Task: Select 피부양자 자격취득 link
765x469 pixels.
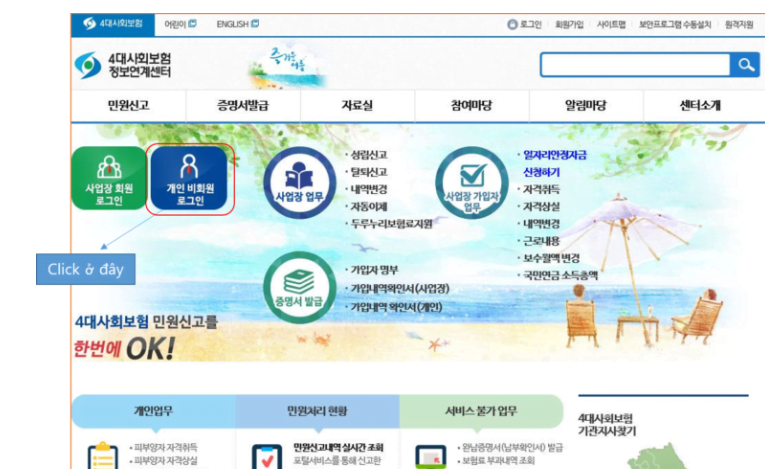Action: pos(166,448)
